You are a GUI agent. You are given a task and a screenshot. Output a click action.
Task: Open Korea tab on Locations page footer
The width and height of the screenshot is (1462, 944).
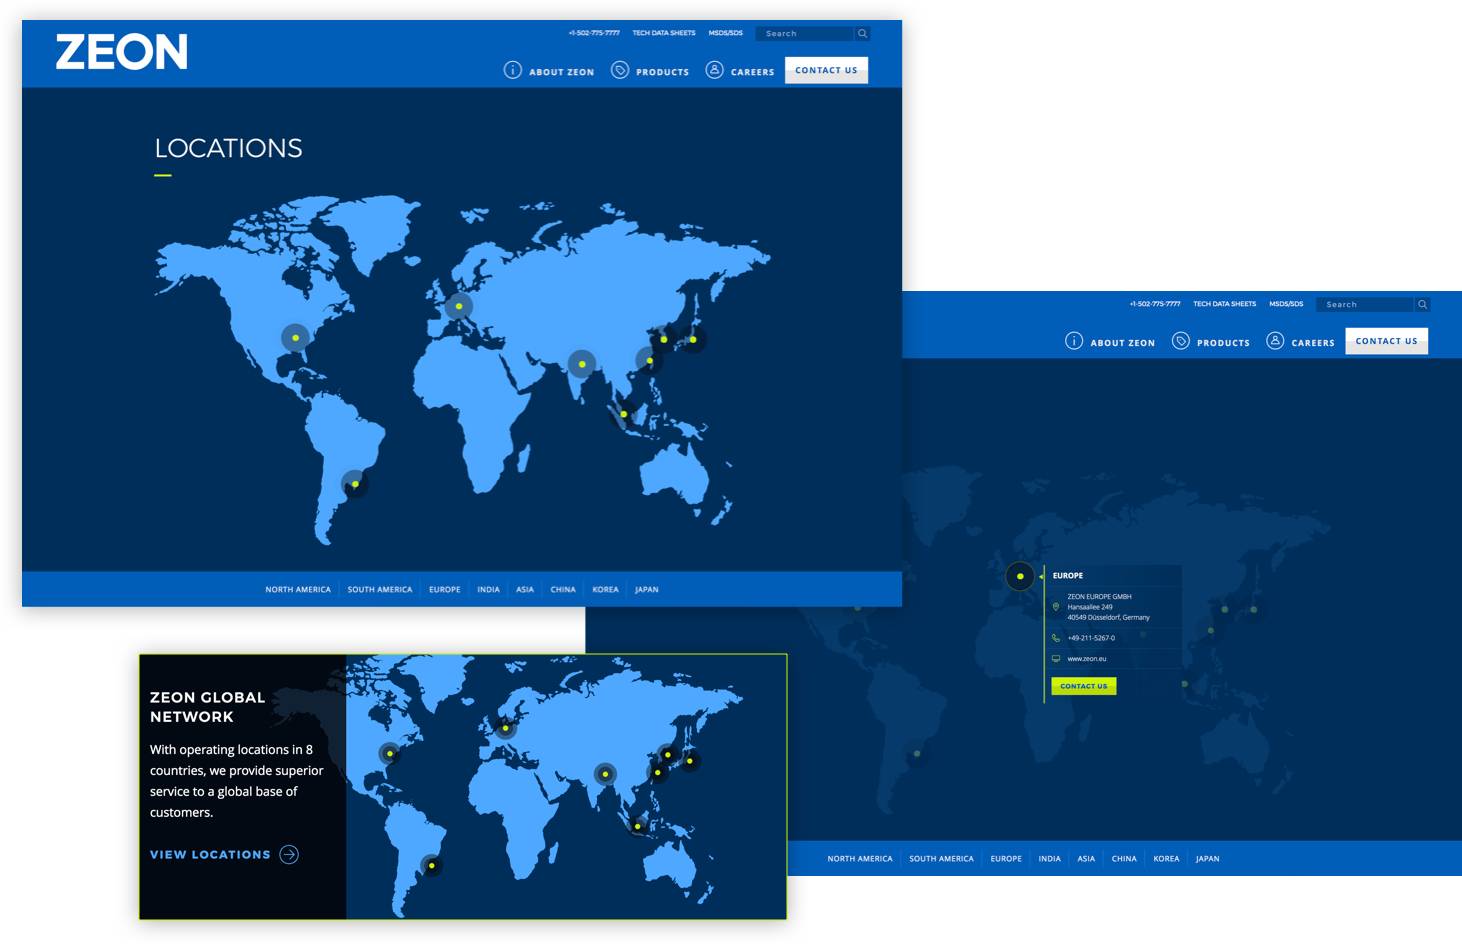click(x=605, y=590)
